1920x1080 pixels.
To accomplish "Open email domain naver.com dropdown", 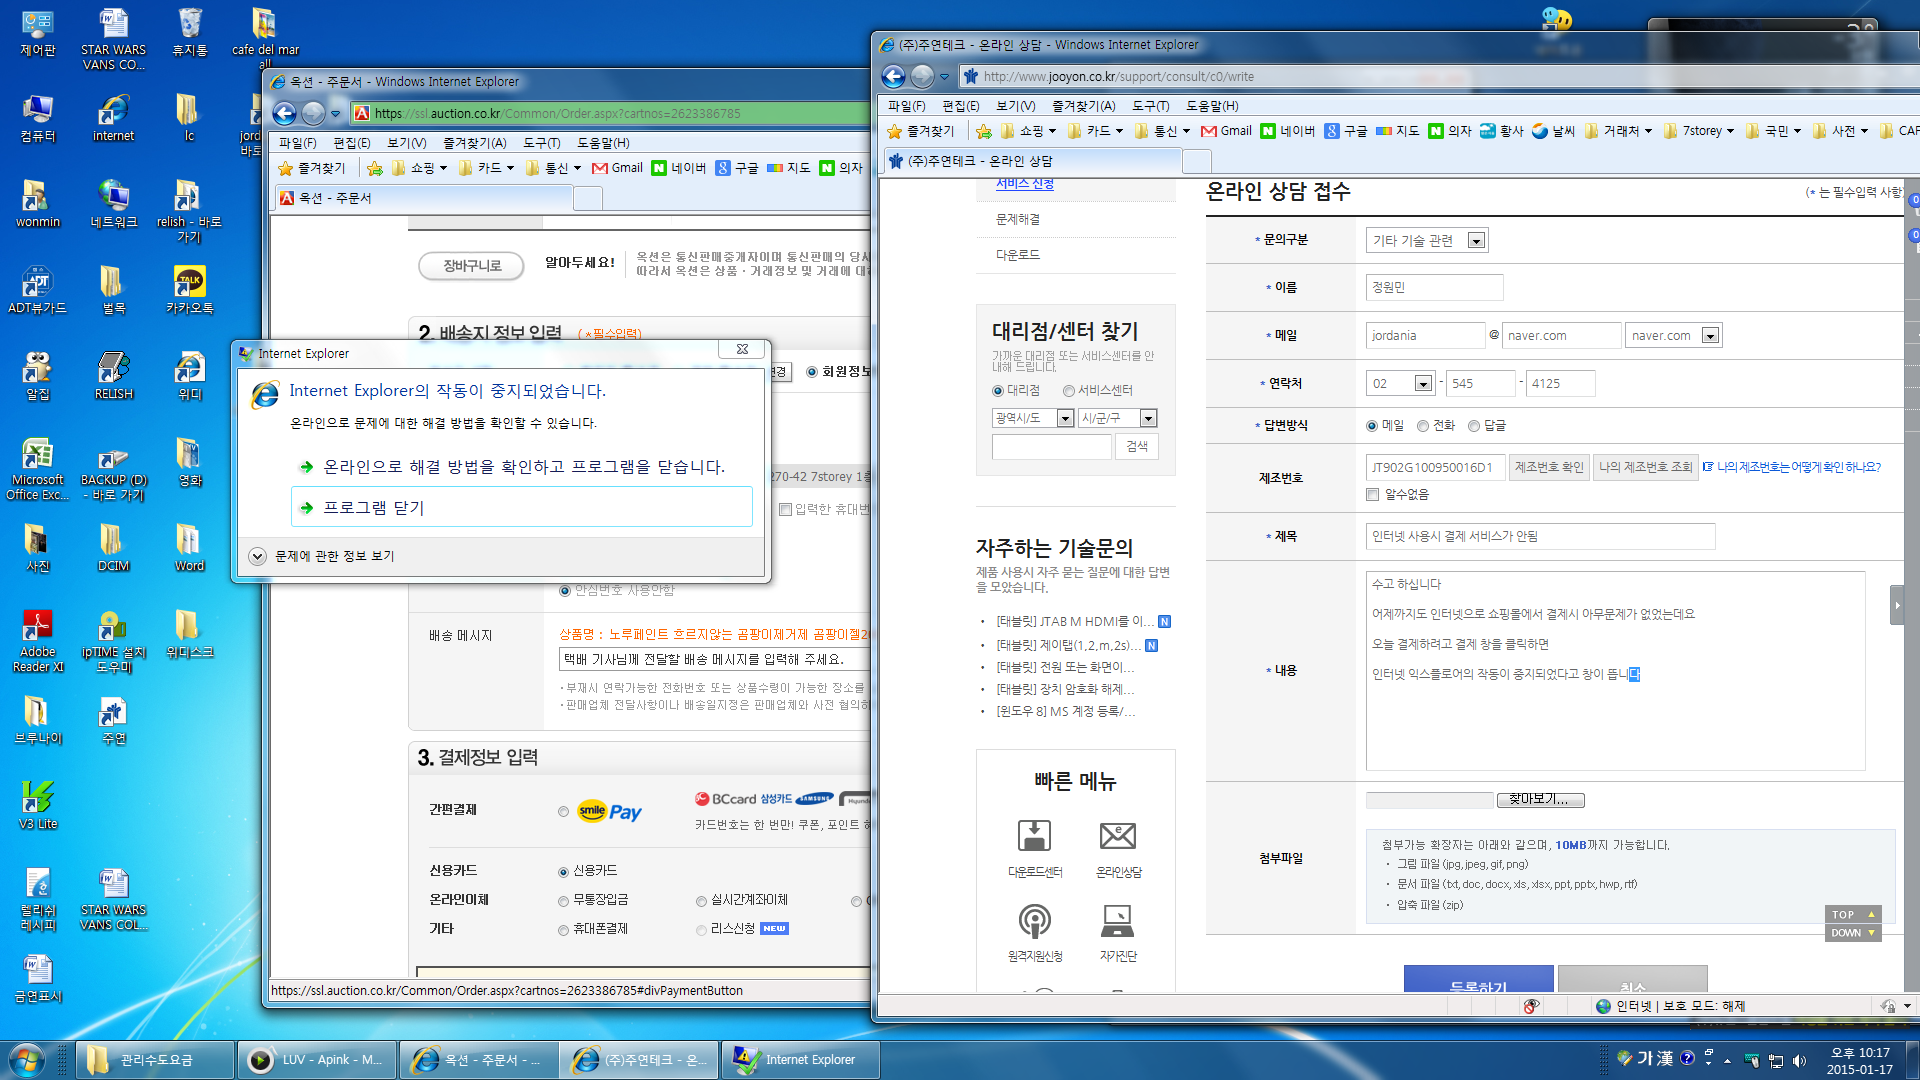I will click(x=1673, y=336).
